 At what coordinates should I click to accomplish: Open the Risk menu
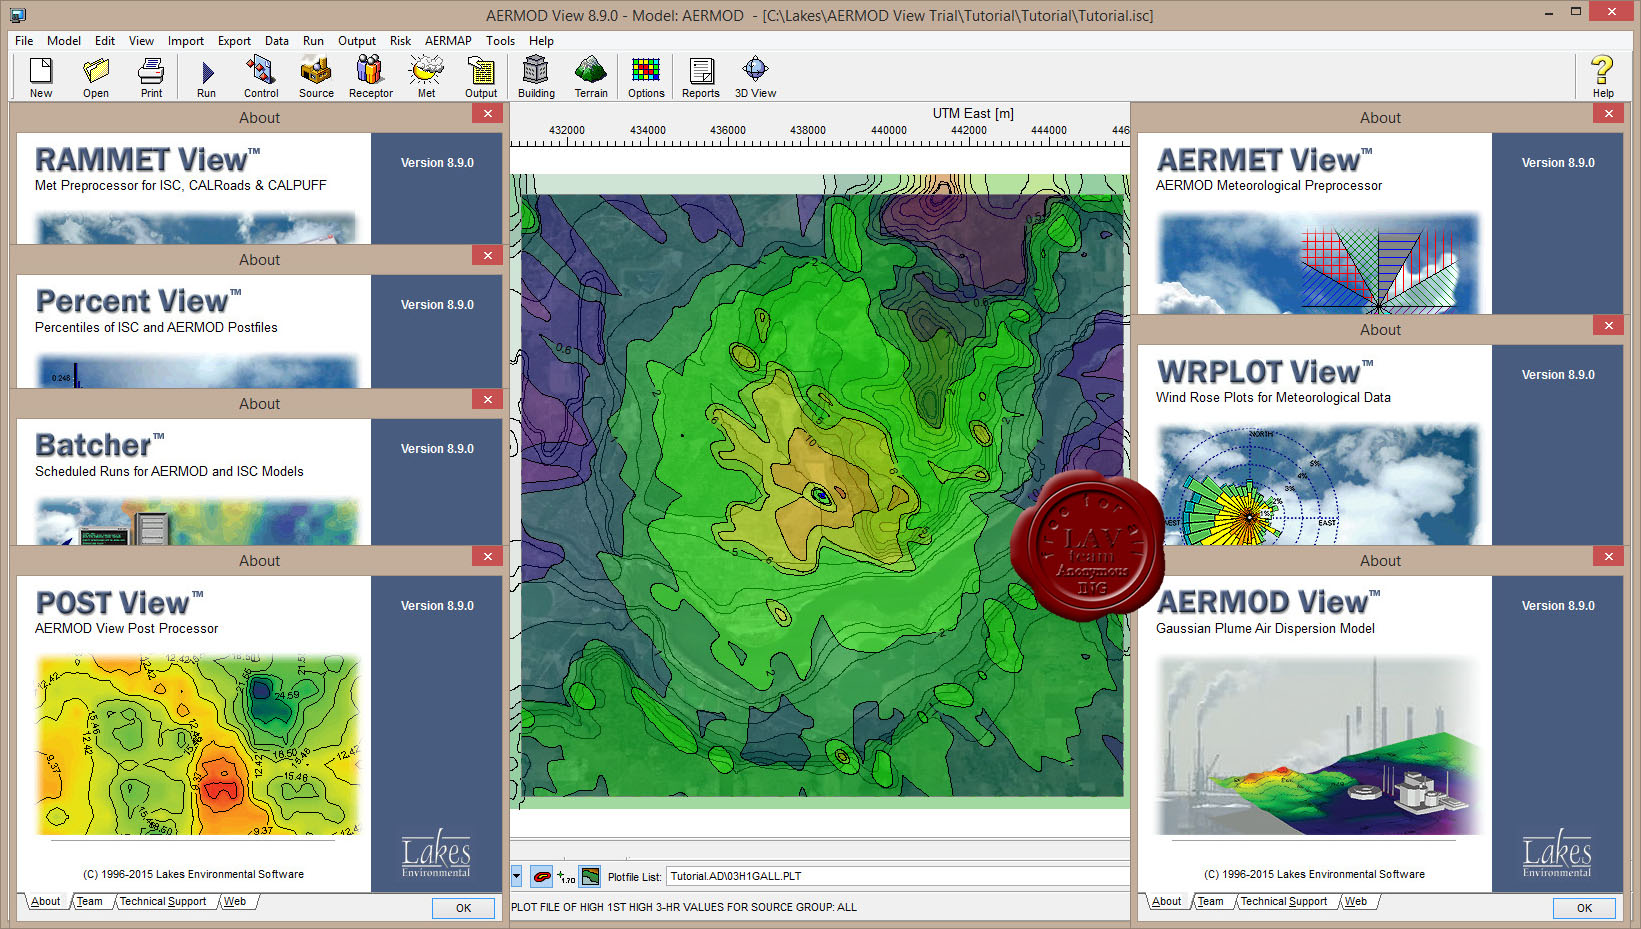click(400, 41)
